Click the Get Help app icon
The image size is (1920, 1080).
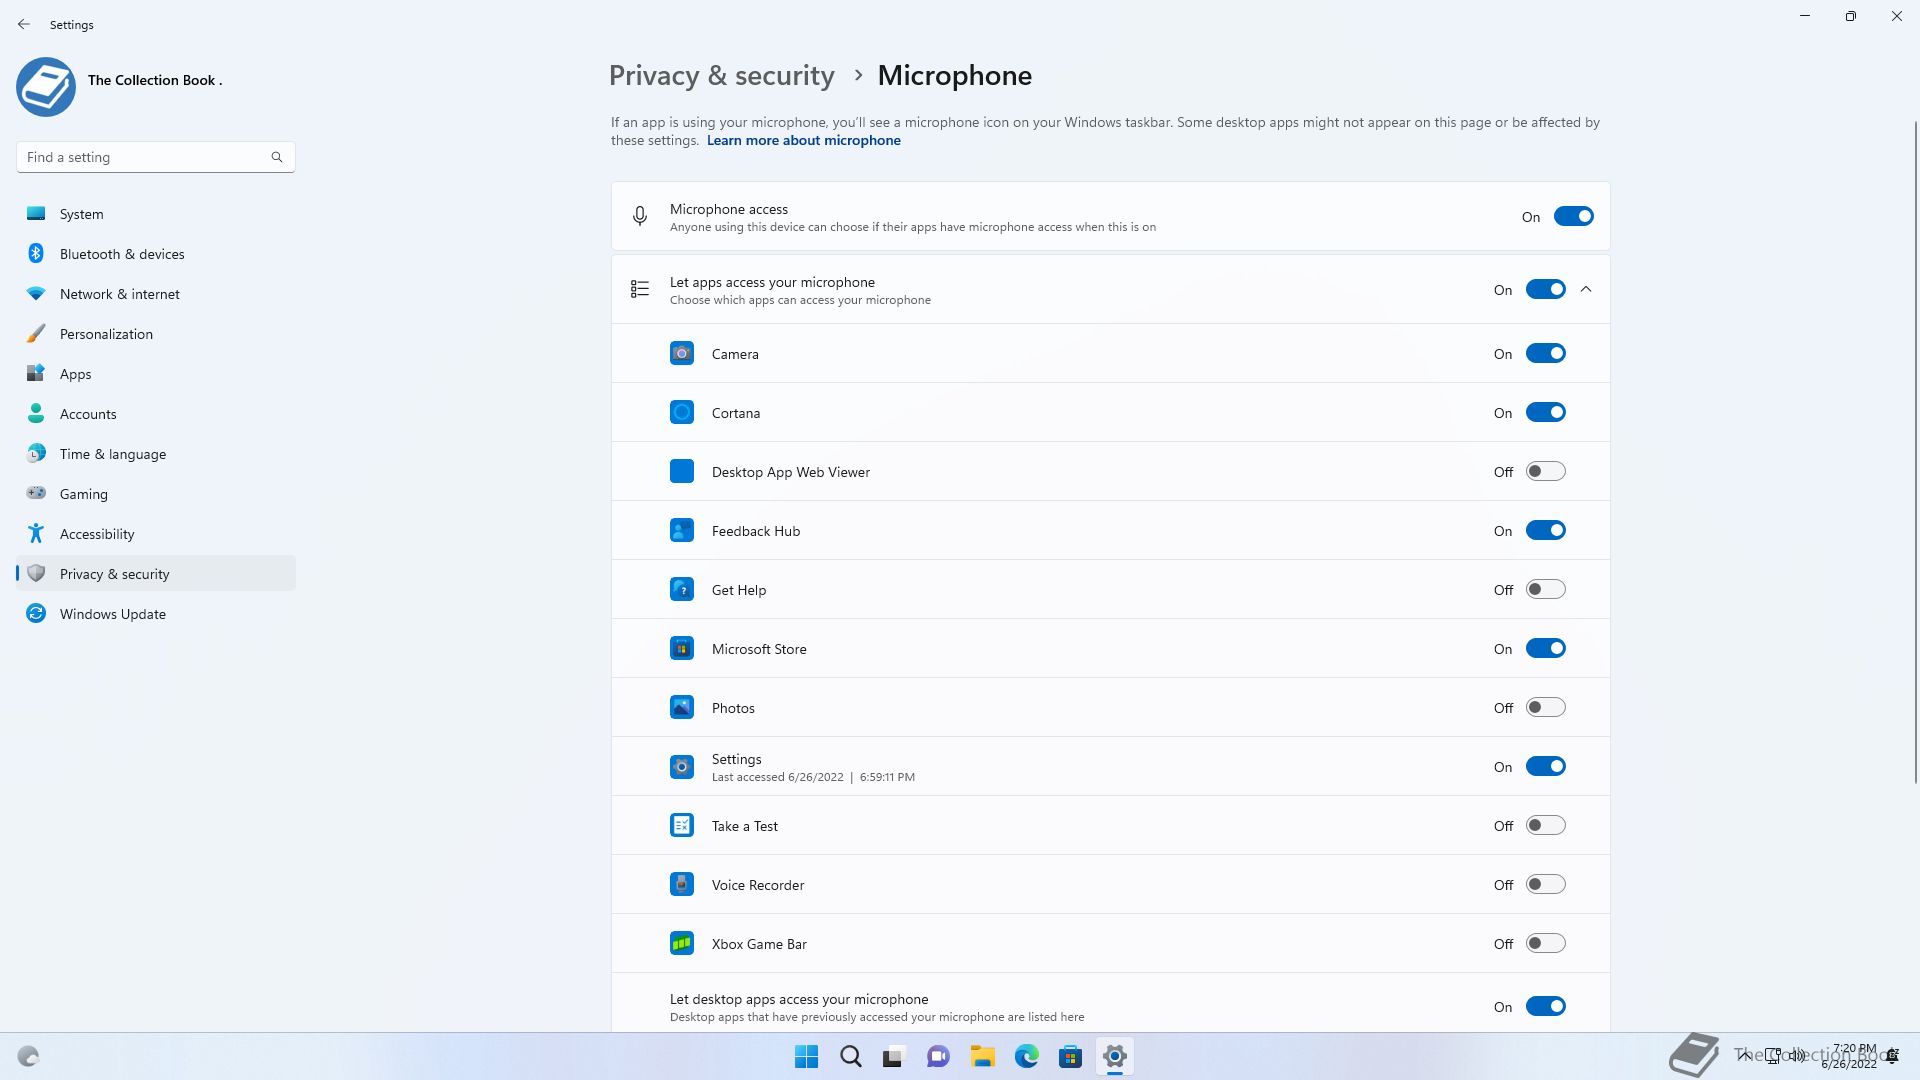tap(682, 590)
